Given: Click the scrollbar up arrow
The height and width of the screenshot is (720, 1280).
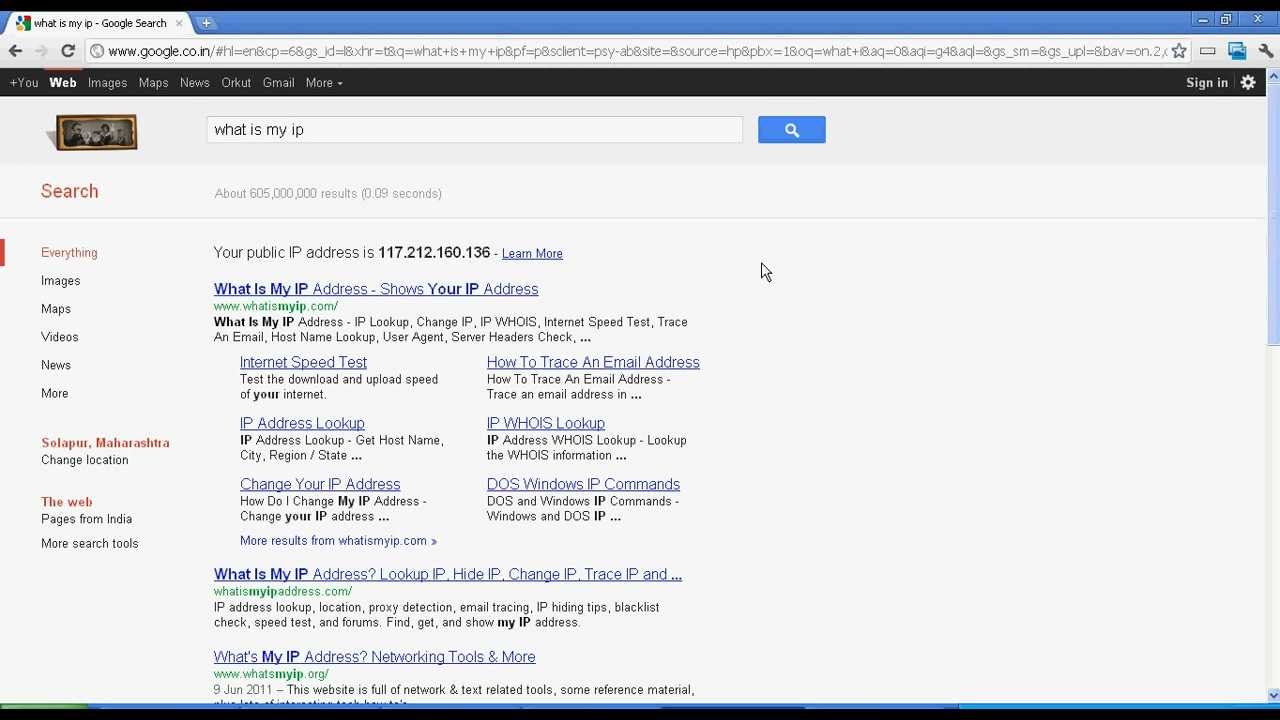Looking at the screenshot, I should pyautogui.click(x=1273, y=76).
